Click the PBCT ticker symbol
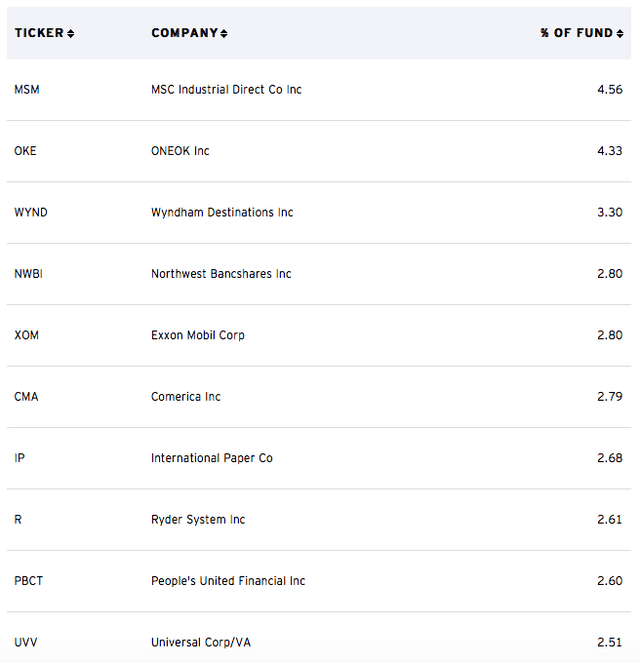 coord(29,581)
